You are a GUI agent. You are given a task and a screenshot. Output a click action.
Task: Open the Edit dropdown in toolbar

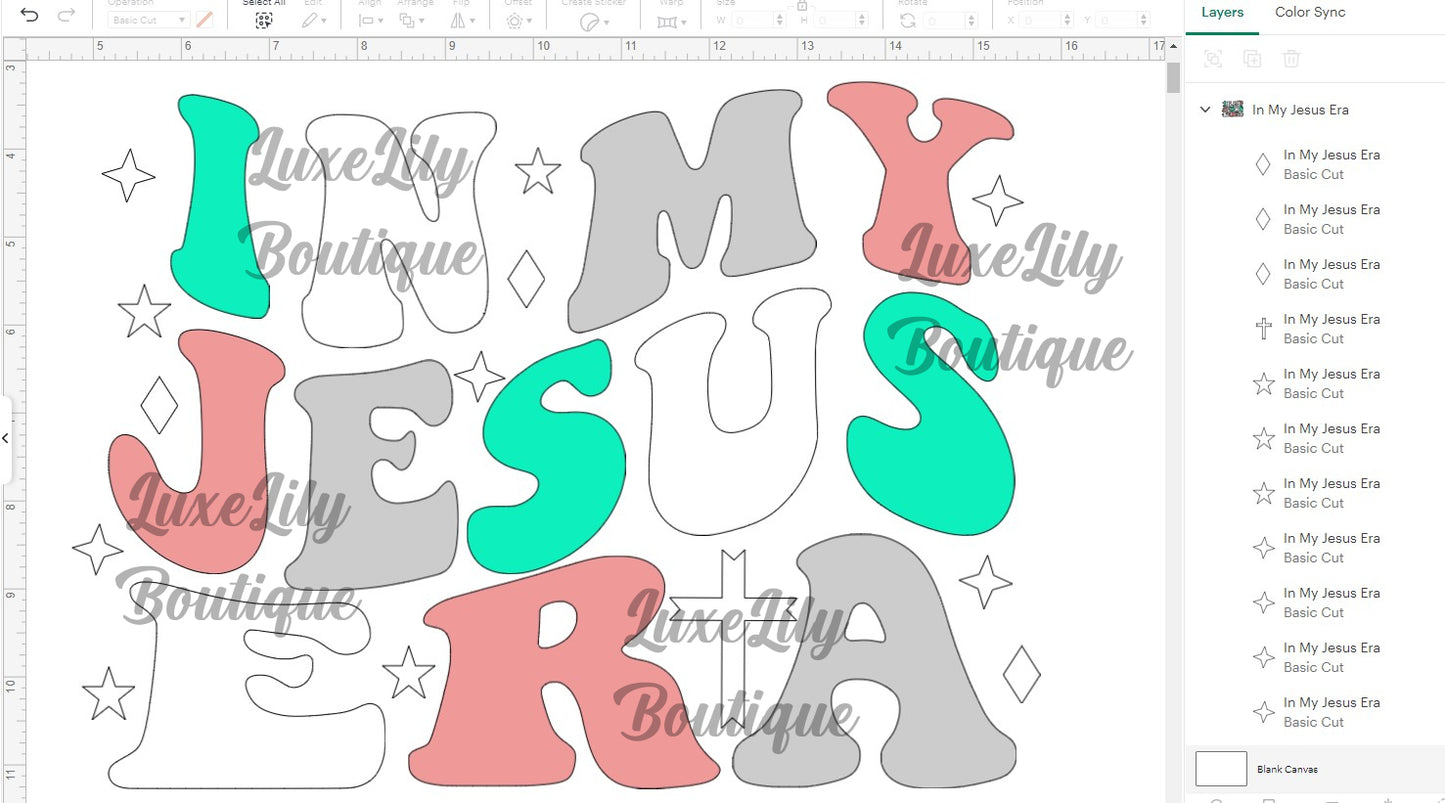click(x=315, y=20)
